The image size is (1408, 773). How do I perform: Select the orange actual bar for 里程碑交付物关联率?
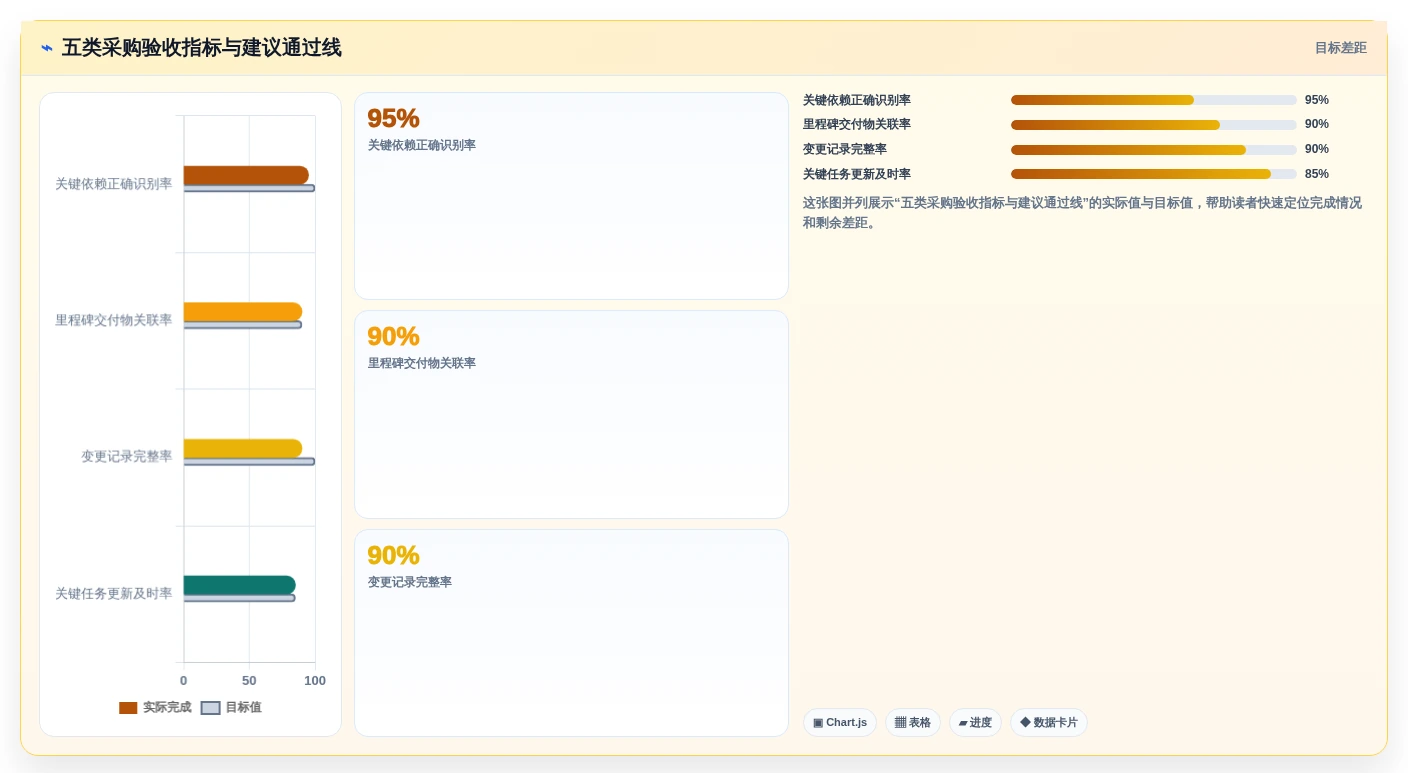[x=243, y=312]
